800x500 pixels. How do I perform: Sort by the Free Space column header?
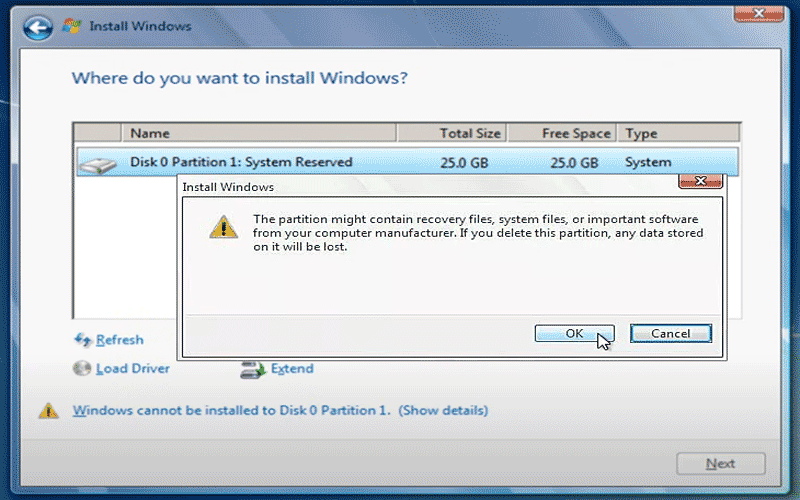[562, 133]
